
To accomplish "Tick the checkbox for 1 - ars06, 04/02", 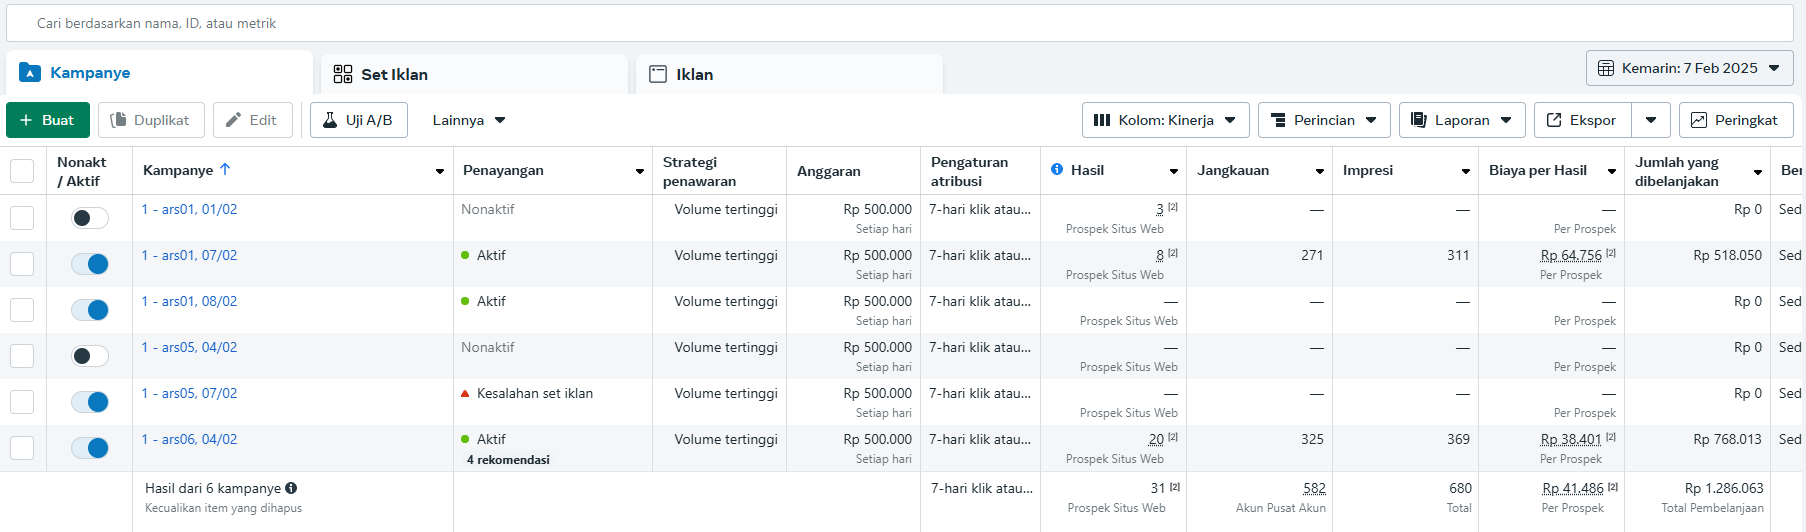I will (x=22, y=448).
